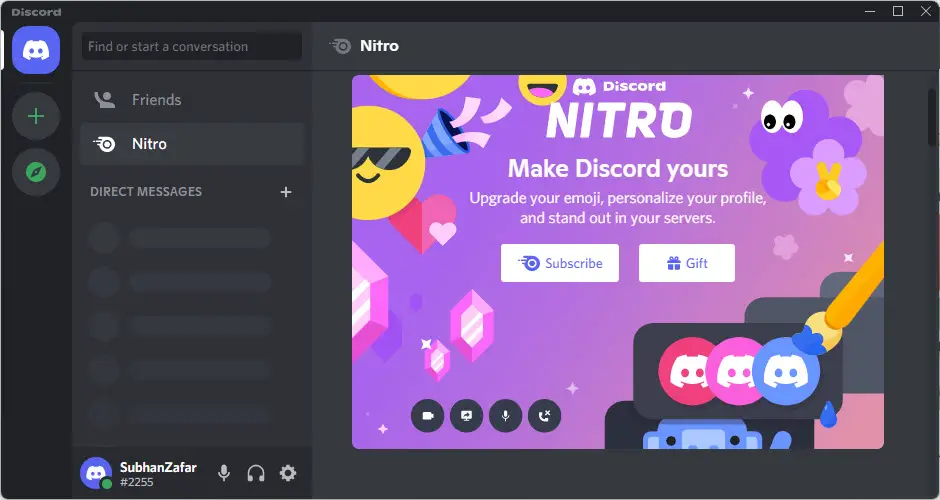This screenshot has width=940, height=500.
Task: Click the Nitro icon in page header
Action: (x=341, y=46)
